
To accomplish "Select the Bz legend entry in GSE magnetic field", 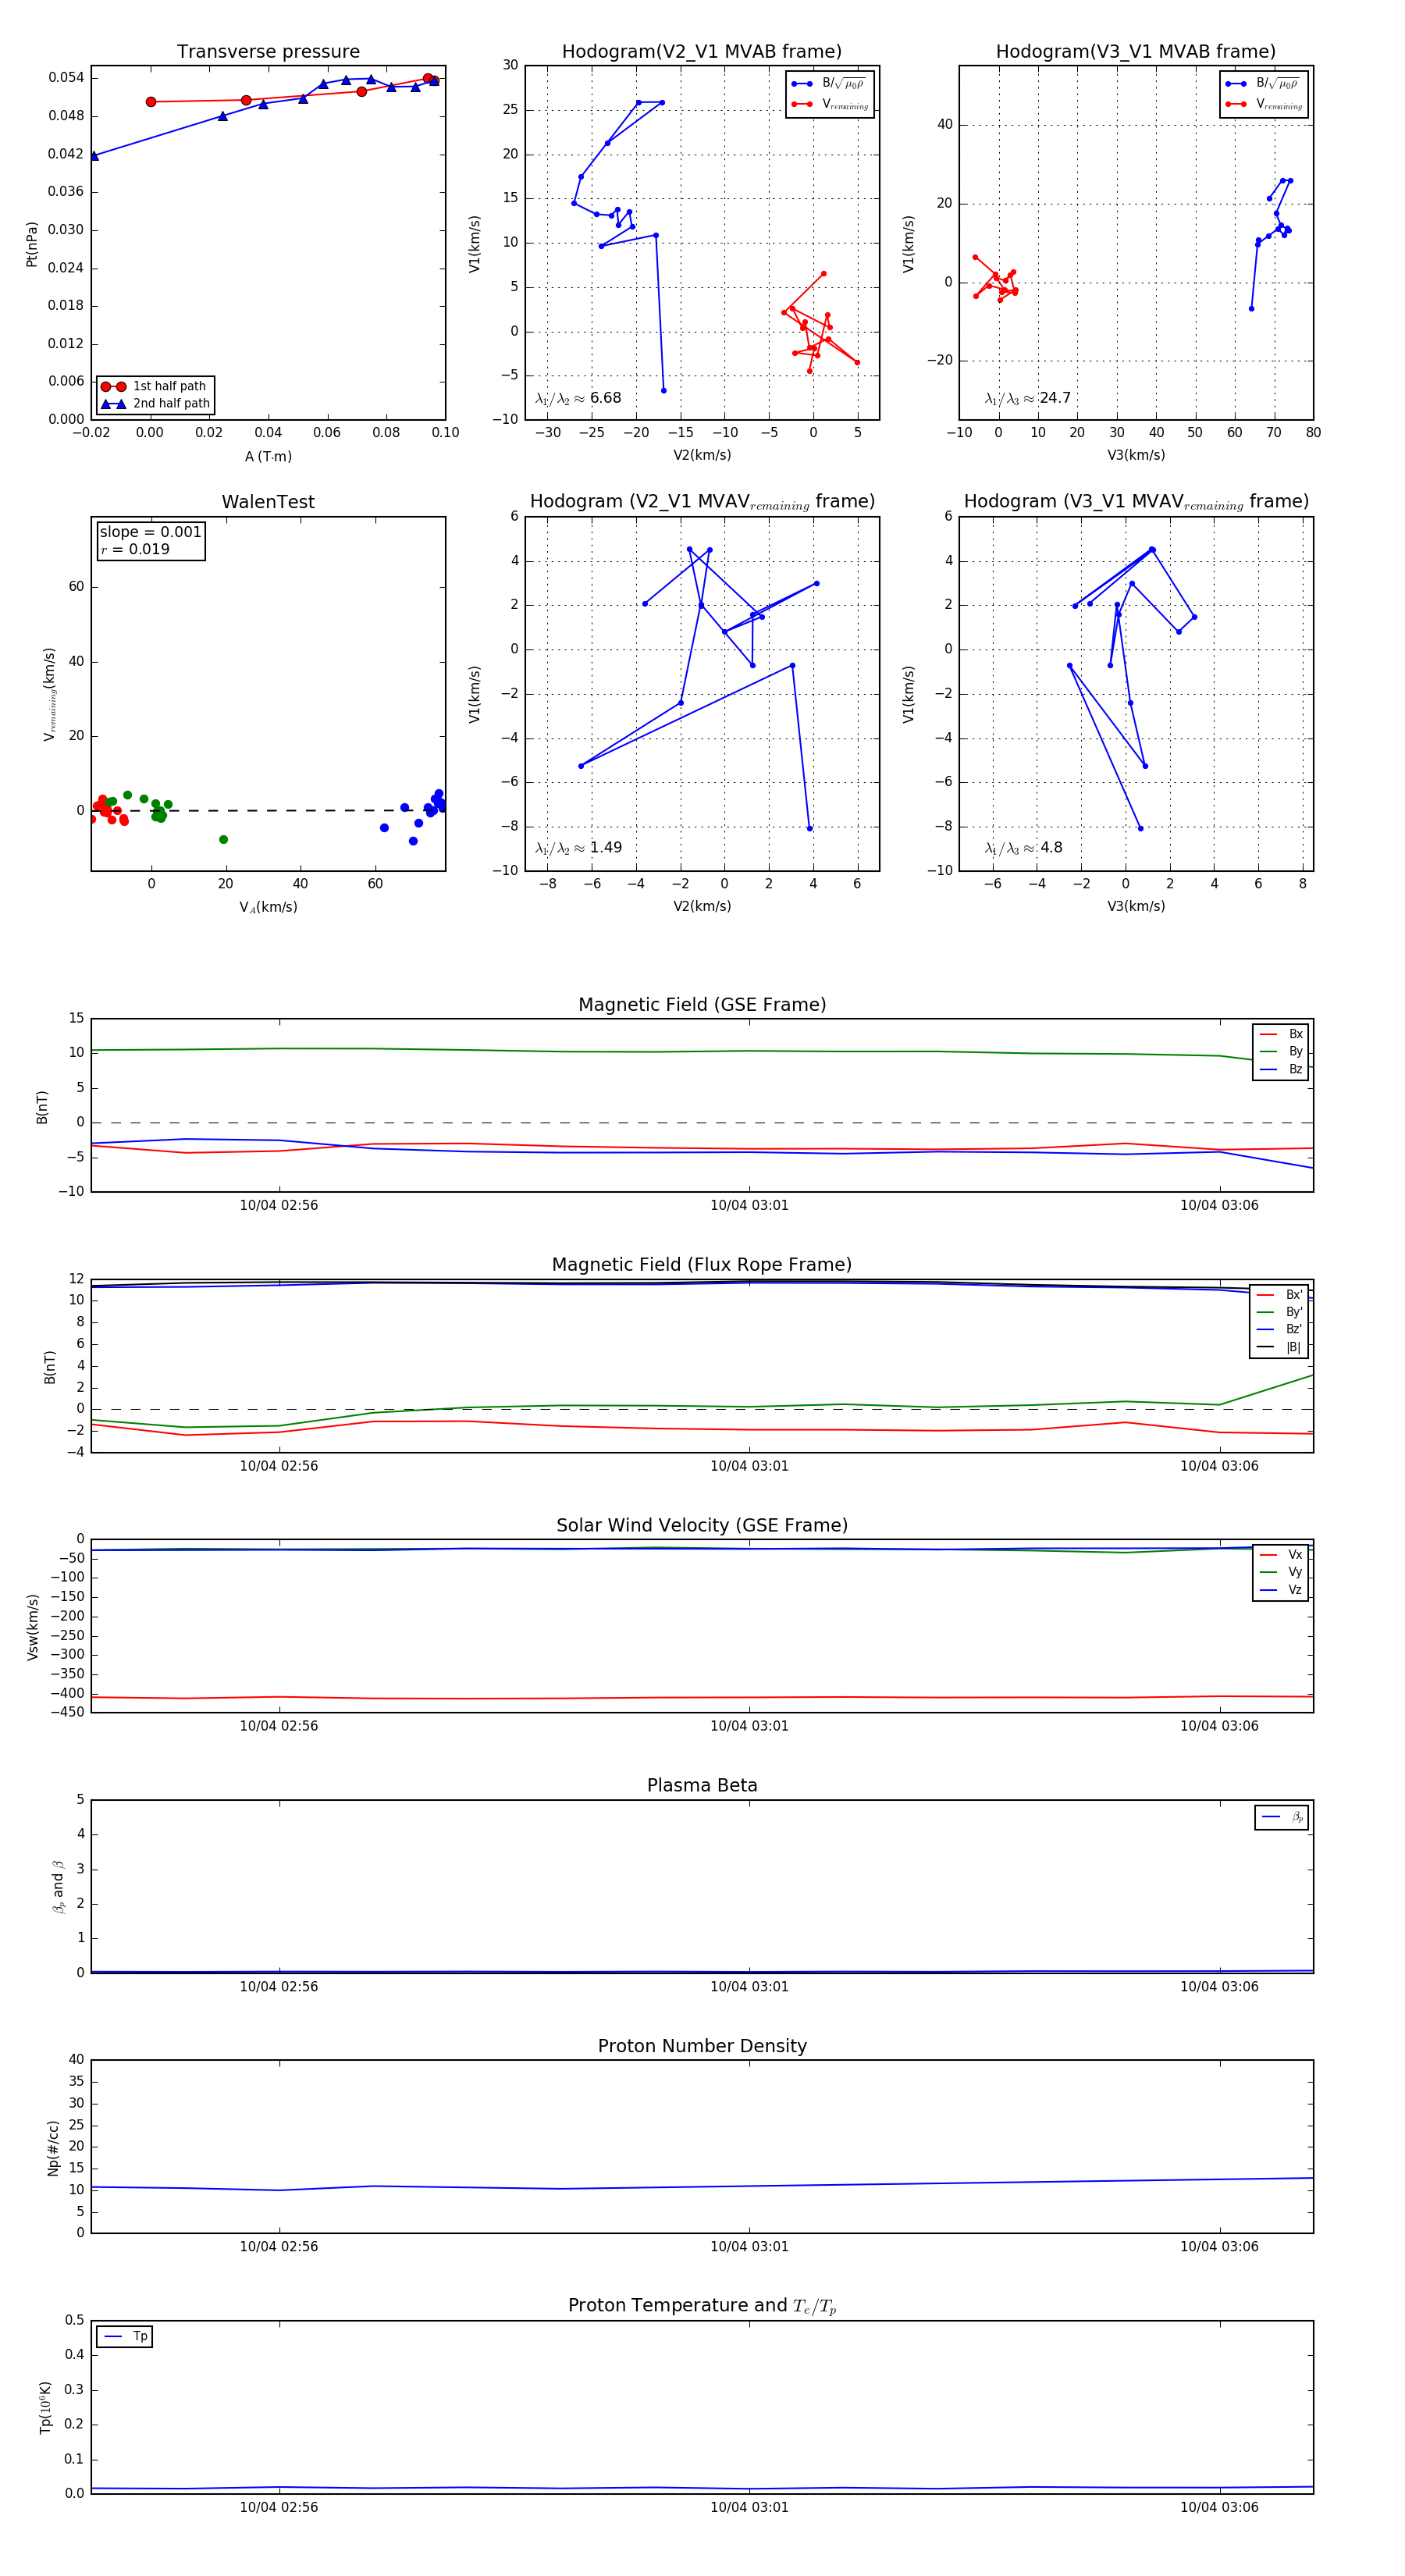I will pyautogui.click(x=1281, y=1069).
